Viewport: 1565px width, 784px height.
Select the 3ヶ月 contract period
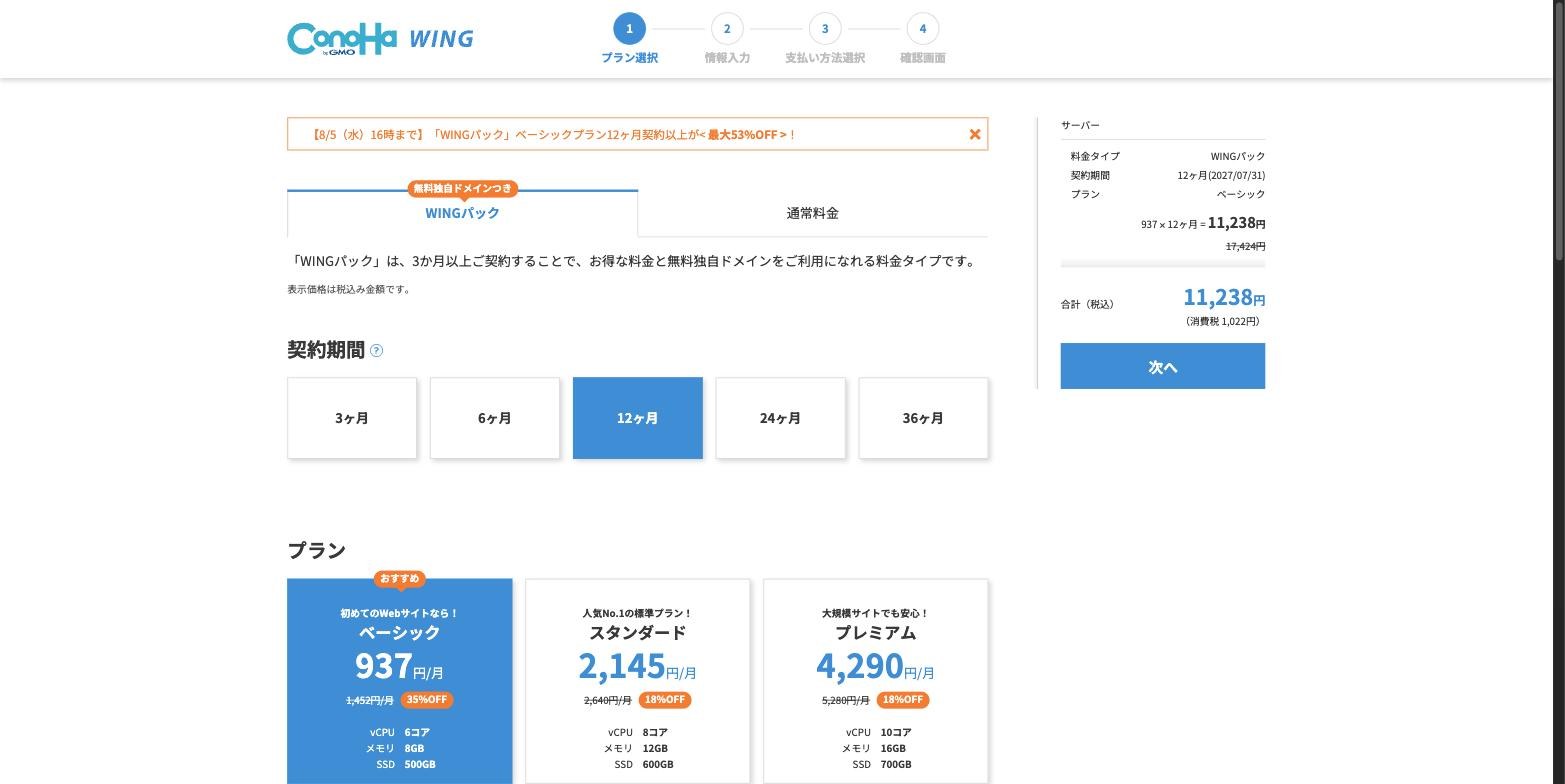coord(352,418)
